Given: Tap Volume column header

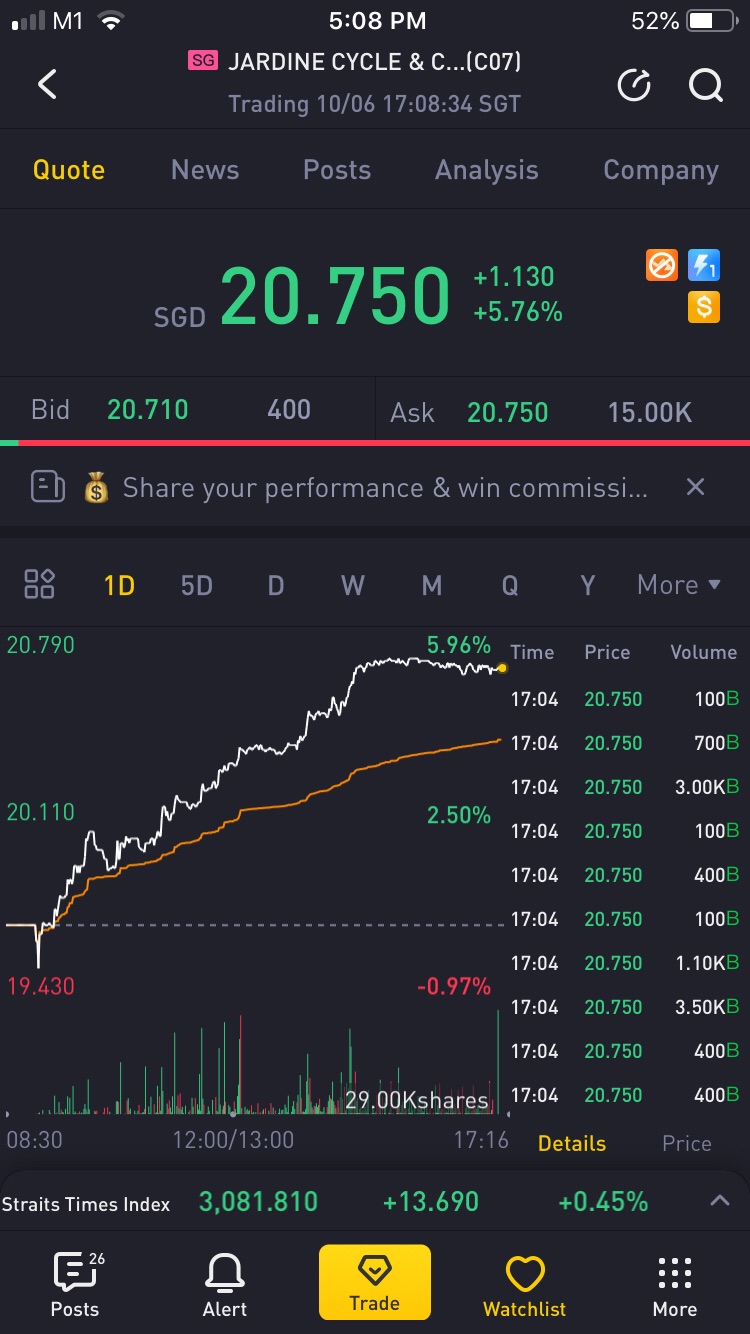Looking at the screenshot, I should pyautogui.click(x=703, y=652).
